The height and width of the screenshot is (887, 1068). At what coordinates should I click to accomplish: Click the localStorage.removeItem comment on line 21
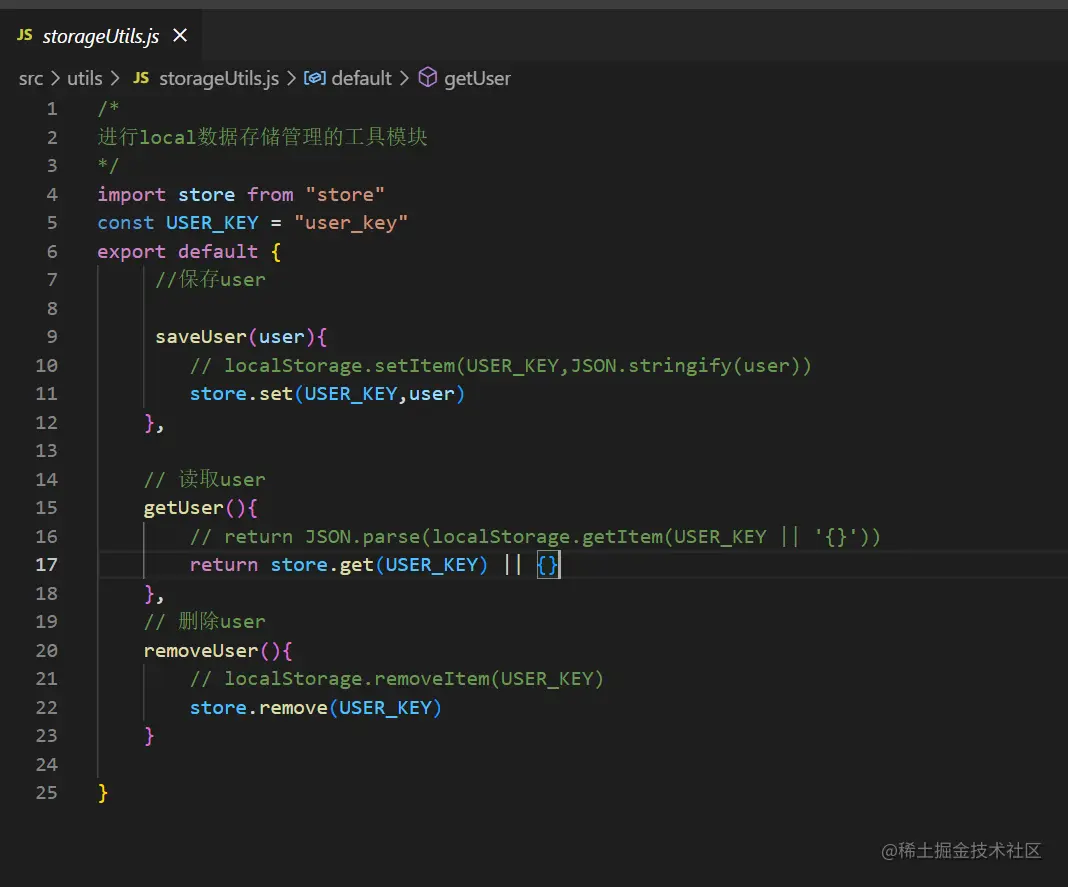397,679
